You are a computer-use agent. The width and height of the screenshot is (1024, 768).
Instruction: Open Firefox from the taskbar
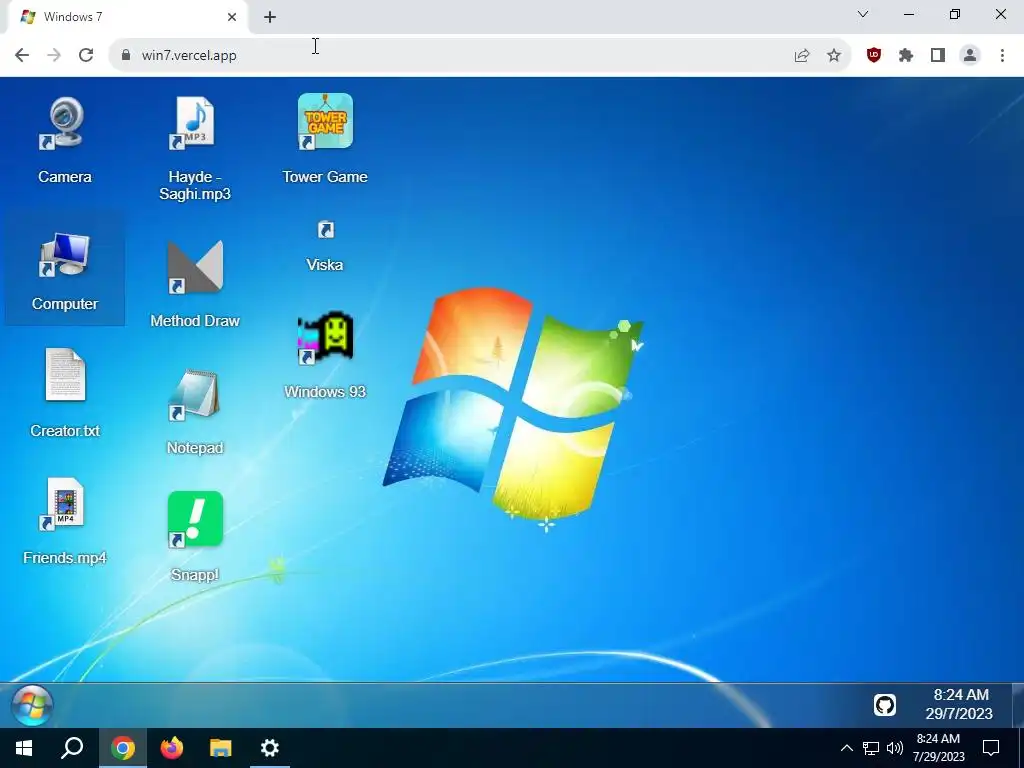[172, 748]
